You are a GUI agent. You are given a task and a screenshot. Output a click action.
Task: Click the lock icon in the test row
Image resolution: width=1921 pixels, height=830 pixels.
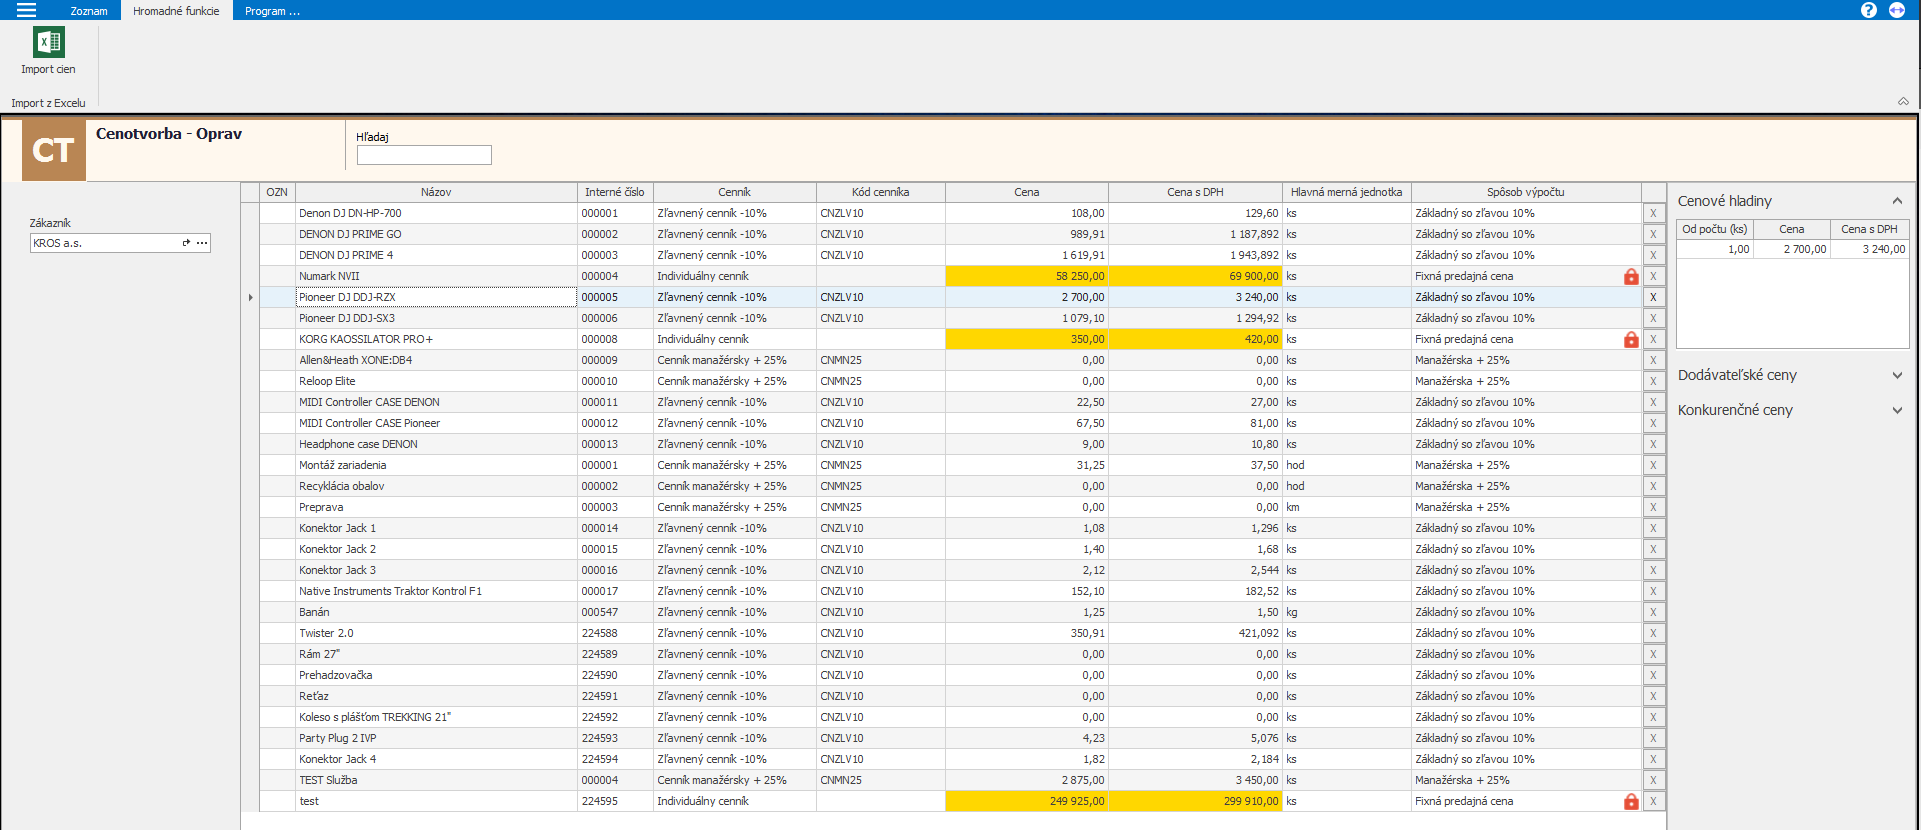(1631, 801)
